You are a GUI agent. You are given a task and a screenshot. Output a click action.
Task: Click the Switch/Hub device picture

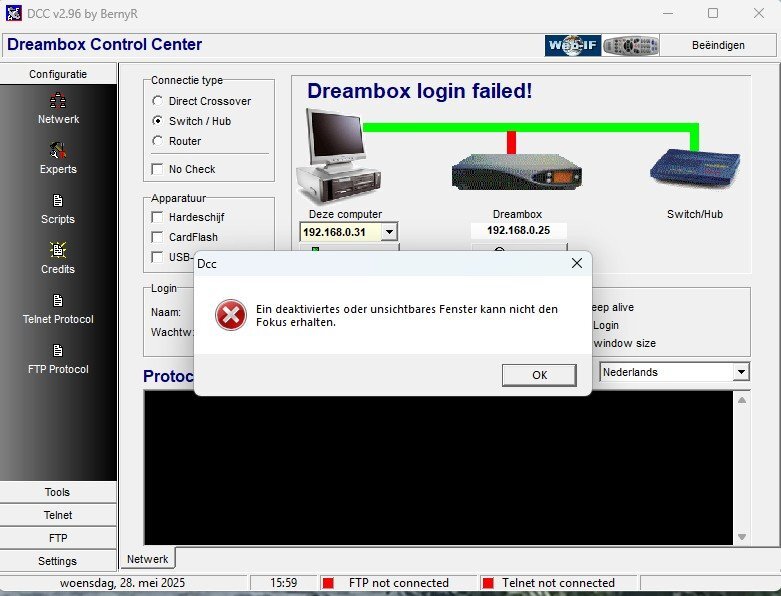pos(695,168)
